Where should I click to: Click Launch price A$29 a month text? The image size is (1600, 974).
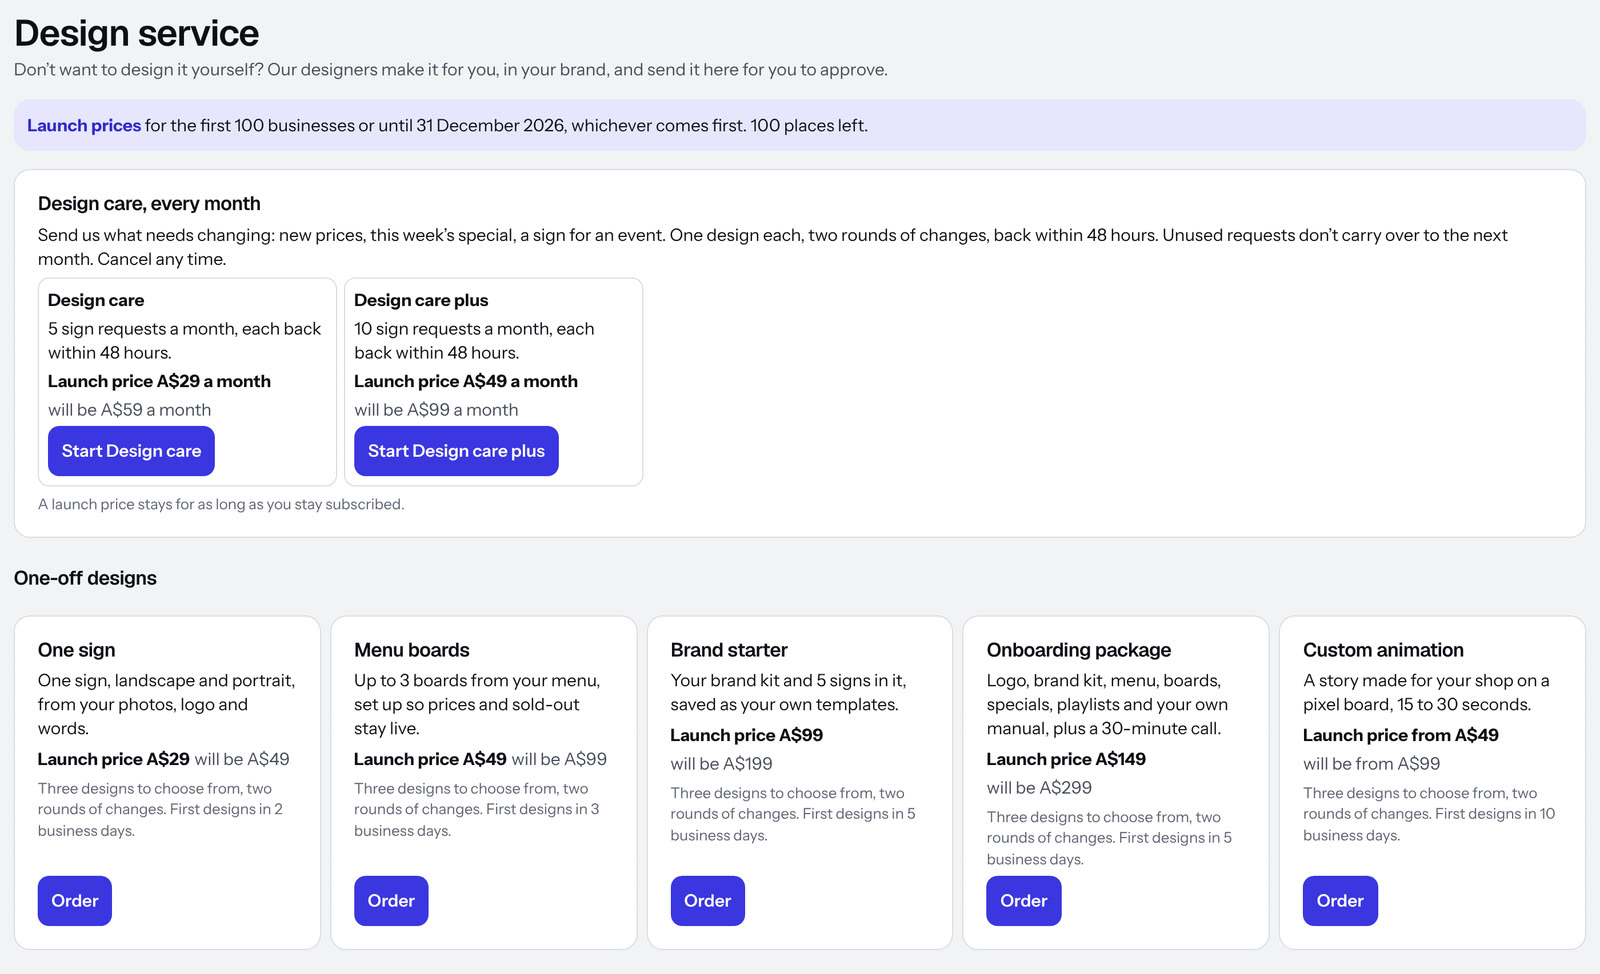159,381
